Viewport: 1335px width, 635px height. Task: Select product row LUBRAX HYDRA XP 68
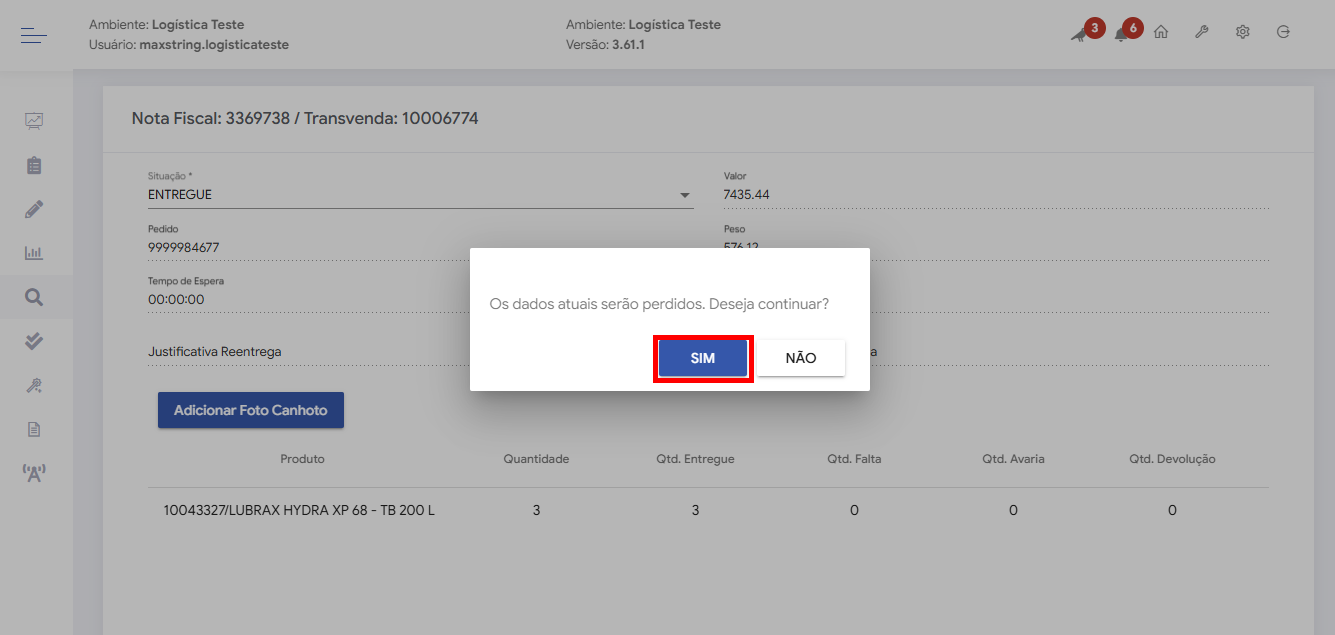[x=708, y=510]
